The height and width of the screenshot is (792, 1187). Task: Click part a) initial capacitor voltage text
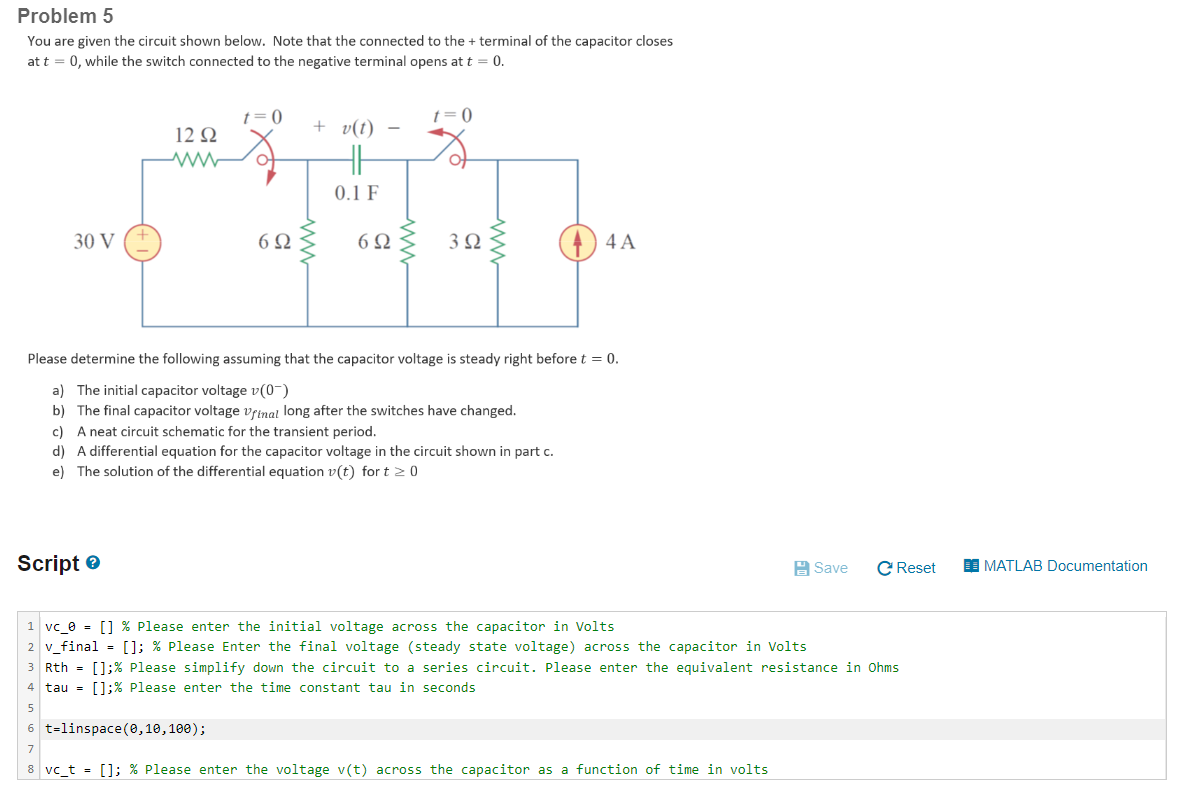point(182,391)
